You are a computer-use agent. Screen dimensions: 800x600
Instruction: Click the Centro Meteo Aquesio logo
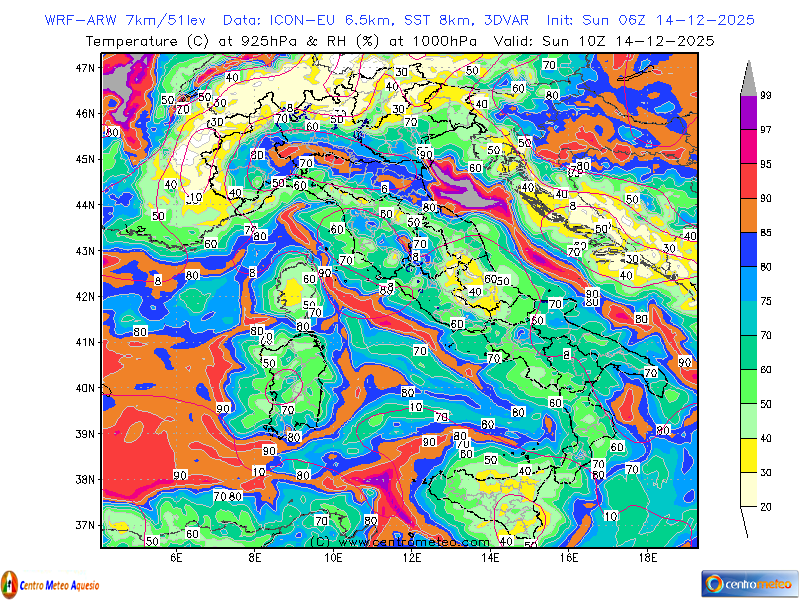coord(50,582)
